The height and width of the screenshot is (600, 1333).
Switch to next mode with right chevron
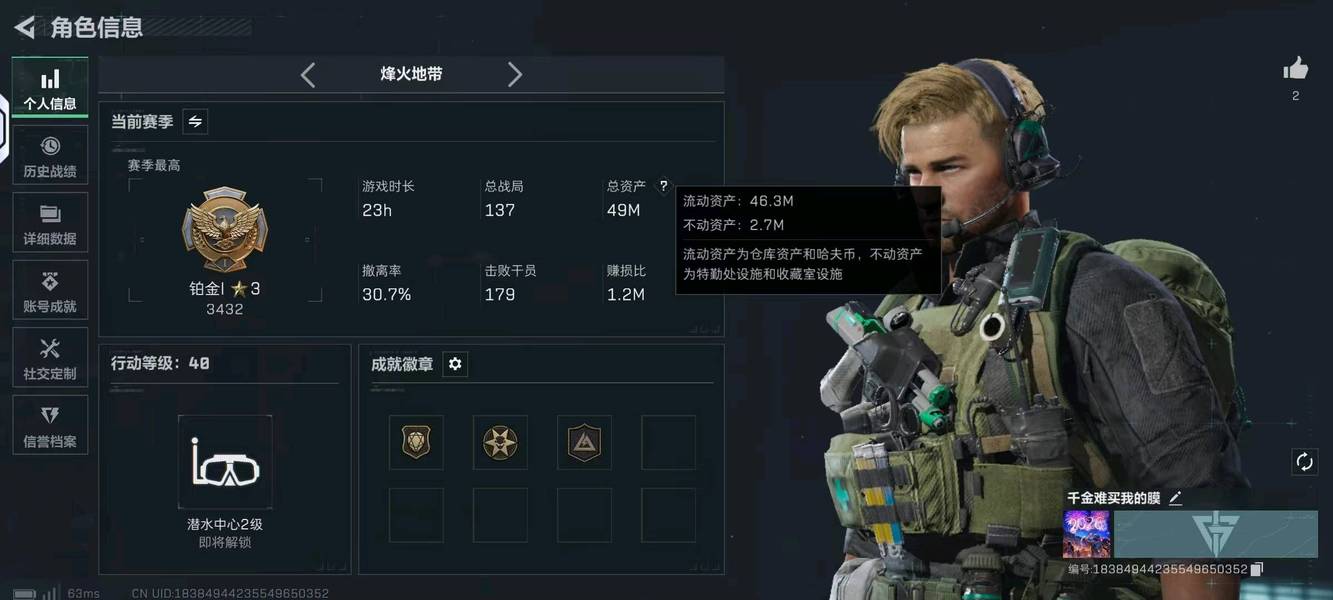[514, 74]
